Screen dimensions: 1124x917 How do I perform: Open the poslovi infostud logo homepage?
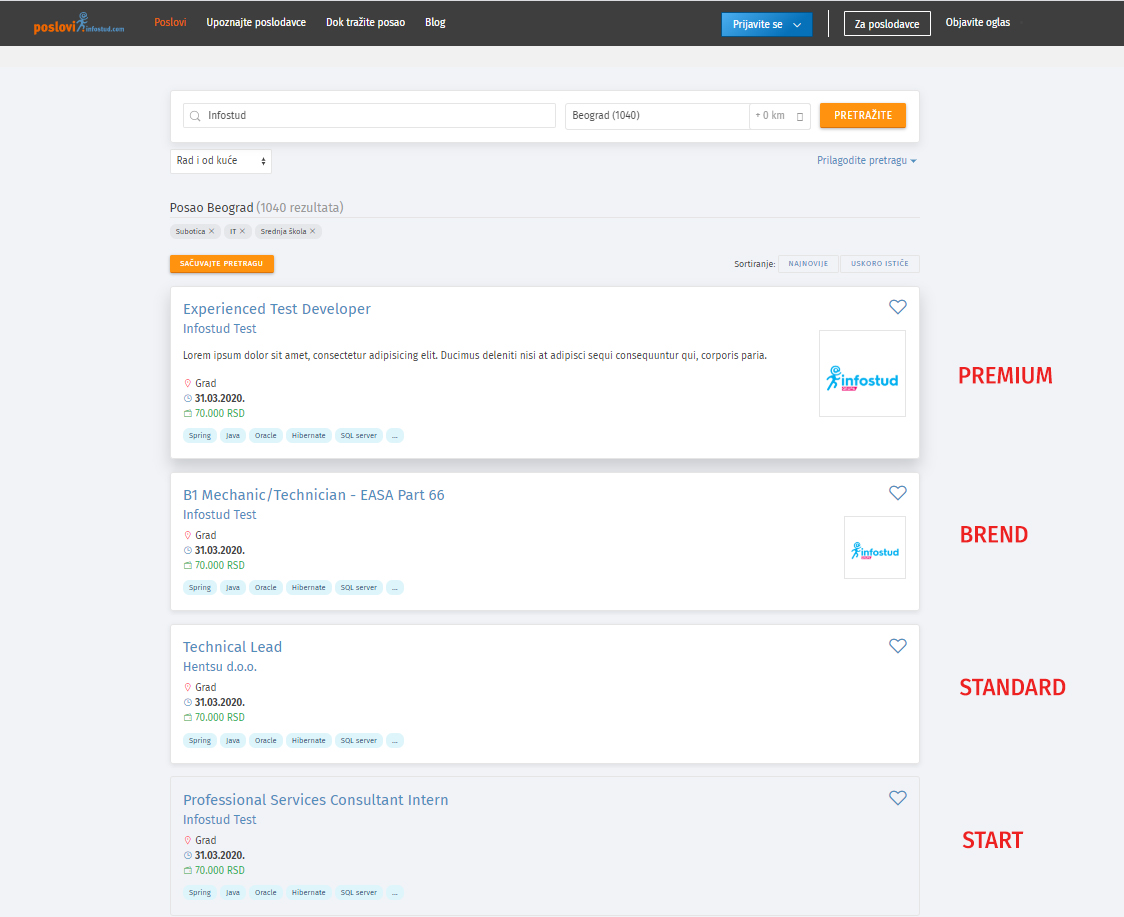coord(79,24)
